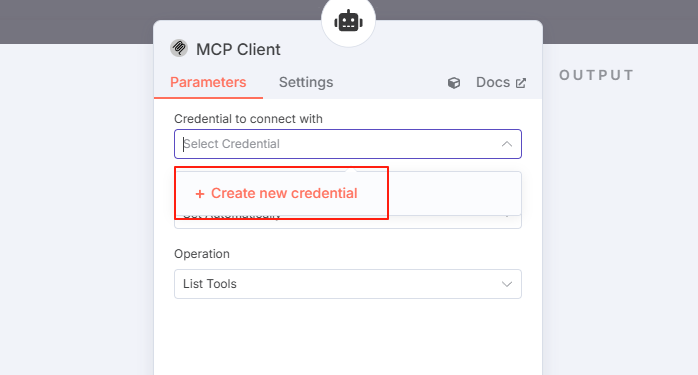Collapse credential dropdown using up chevron
This screenshot has height=375, width=698.
coord(507,144)
